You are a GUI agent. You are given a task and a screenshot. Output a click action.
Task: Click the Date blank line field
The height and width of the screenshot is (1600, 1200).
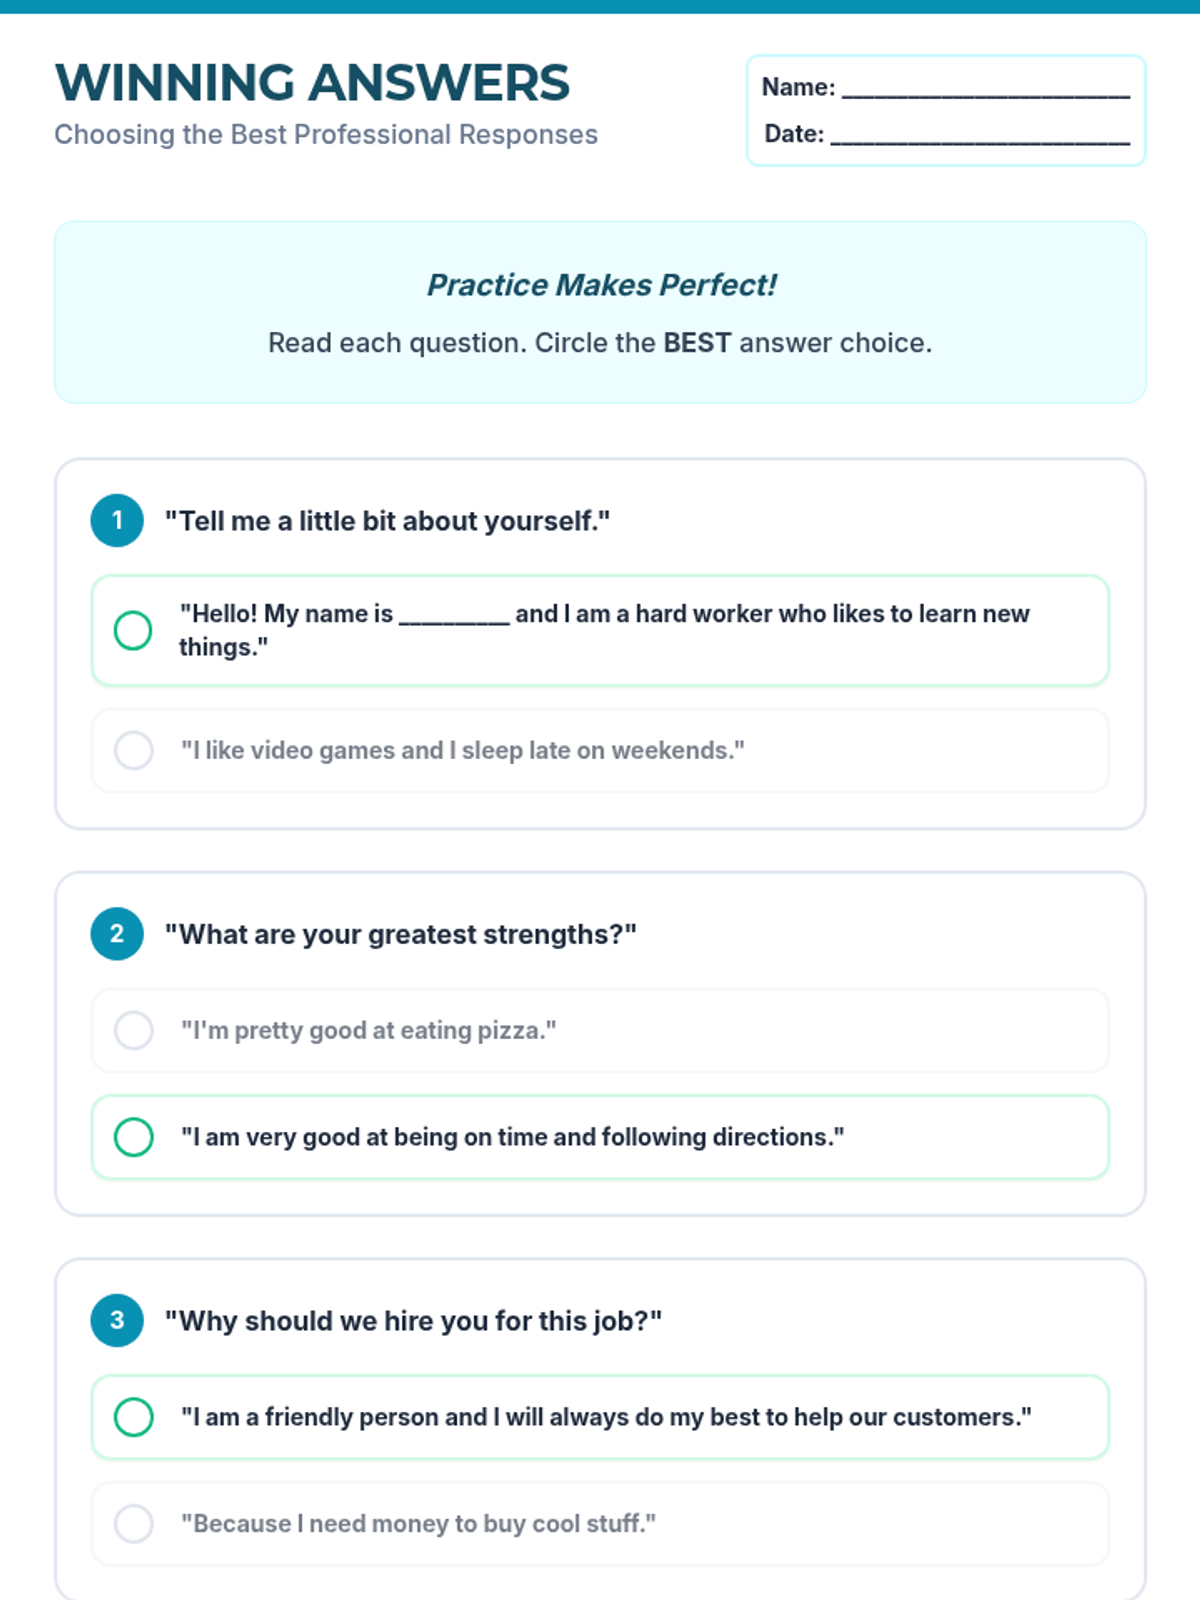pyautogui.click(x=980, y=136)
